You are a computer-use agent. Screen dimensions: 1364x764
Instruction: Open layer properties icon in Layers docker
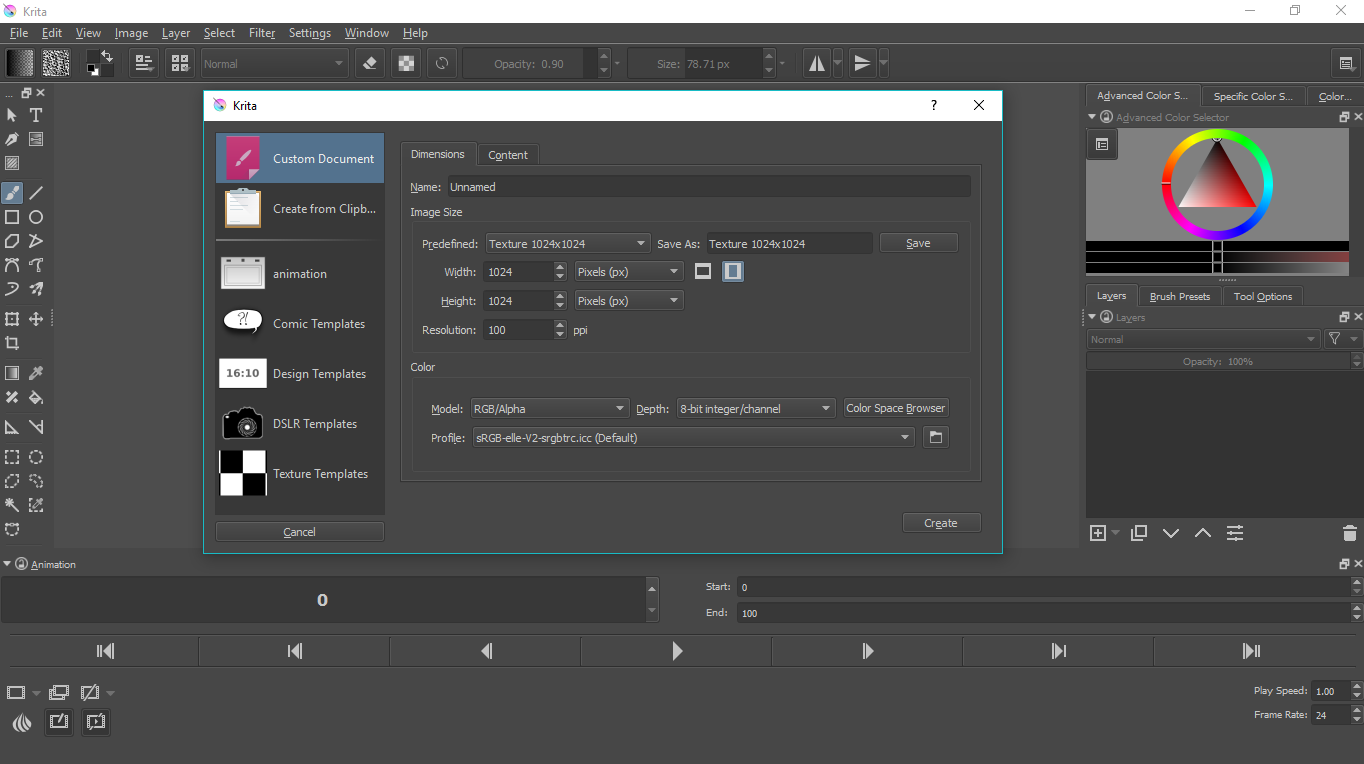click(x=1235, y=533)
